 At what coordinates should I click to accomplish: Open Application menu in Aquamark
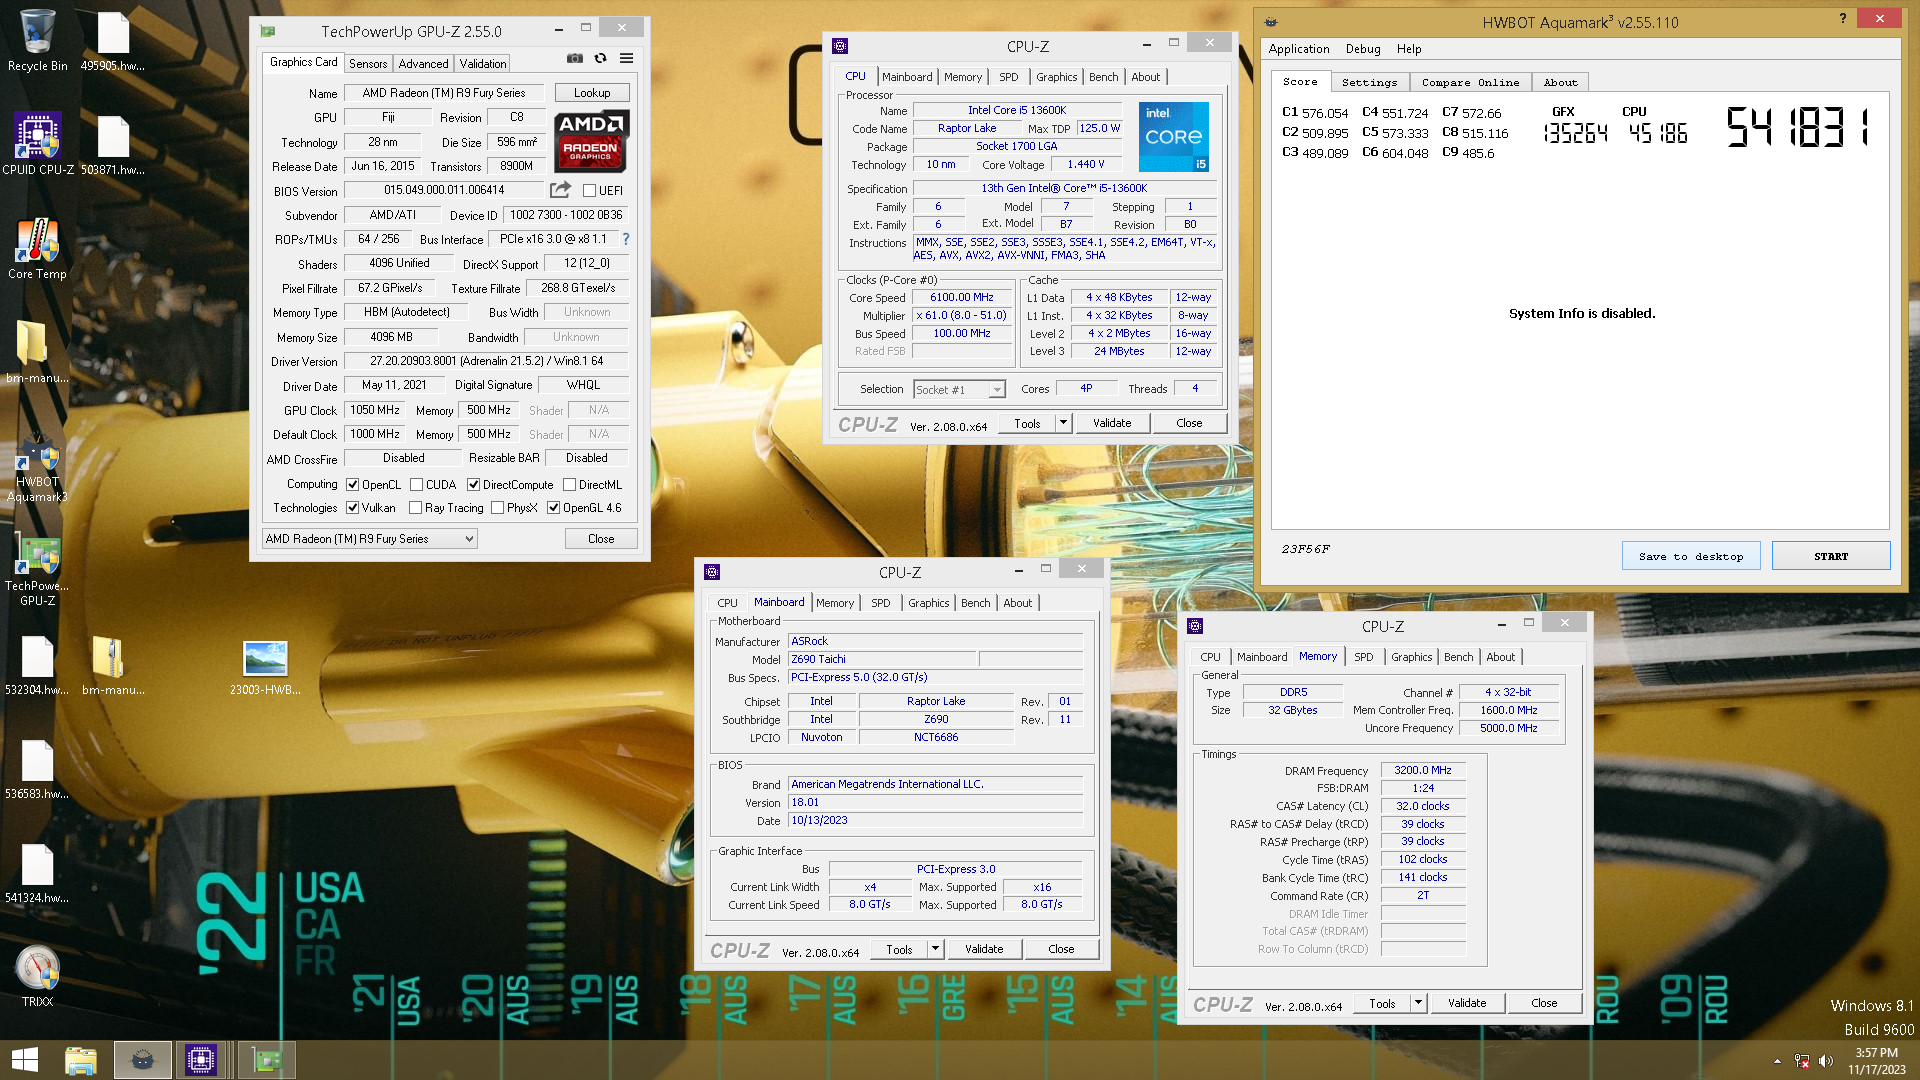pyautogui.click(x=1299, y=49)
